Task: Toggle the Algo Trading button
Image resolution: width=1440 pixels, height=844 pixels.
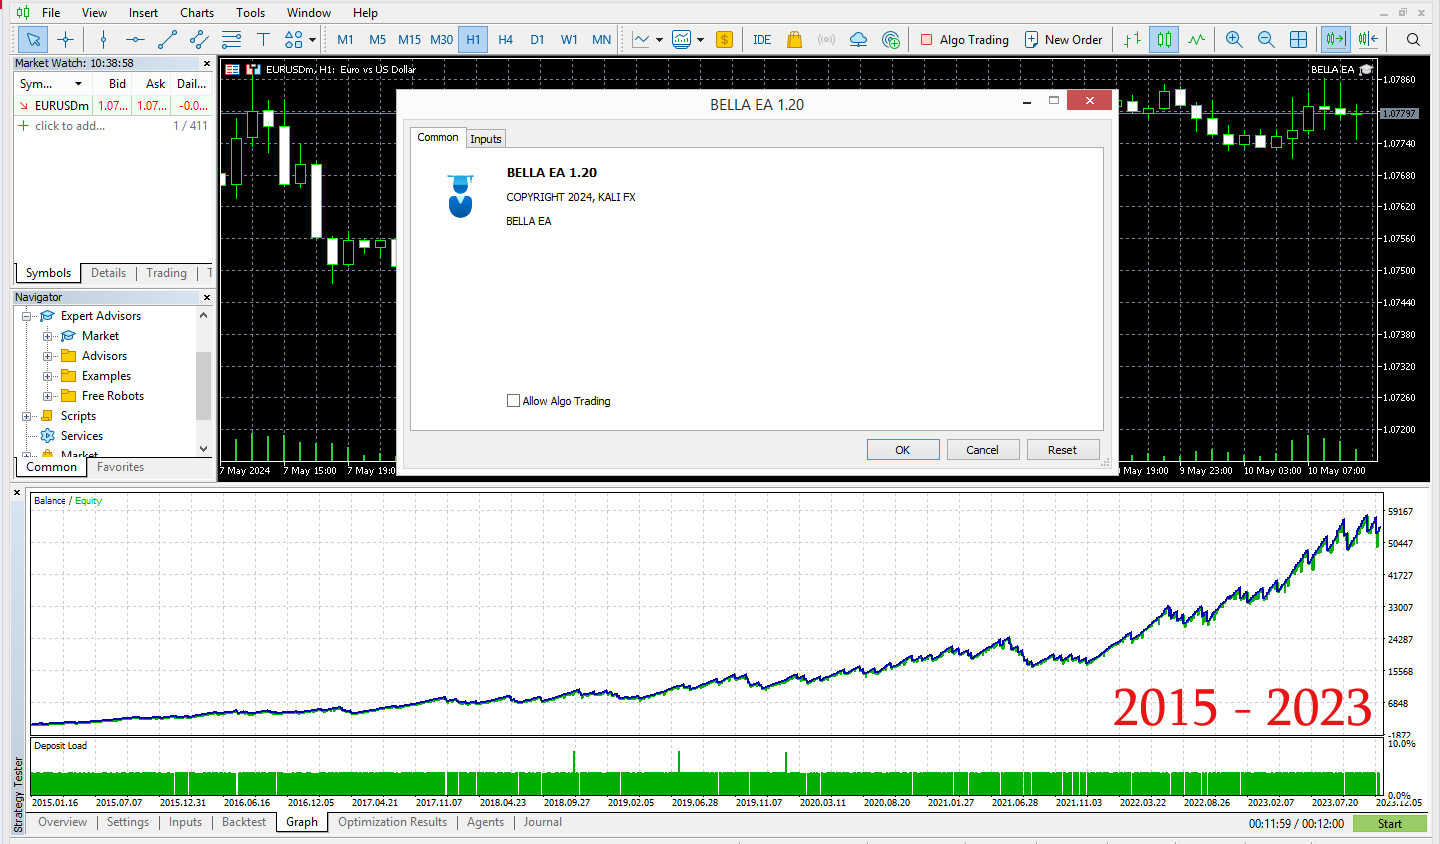Action: click(x=965, y=40)
